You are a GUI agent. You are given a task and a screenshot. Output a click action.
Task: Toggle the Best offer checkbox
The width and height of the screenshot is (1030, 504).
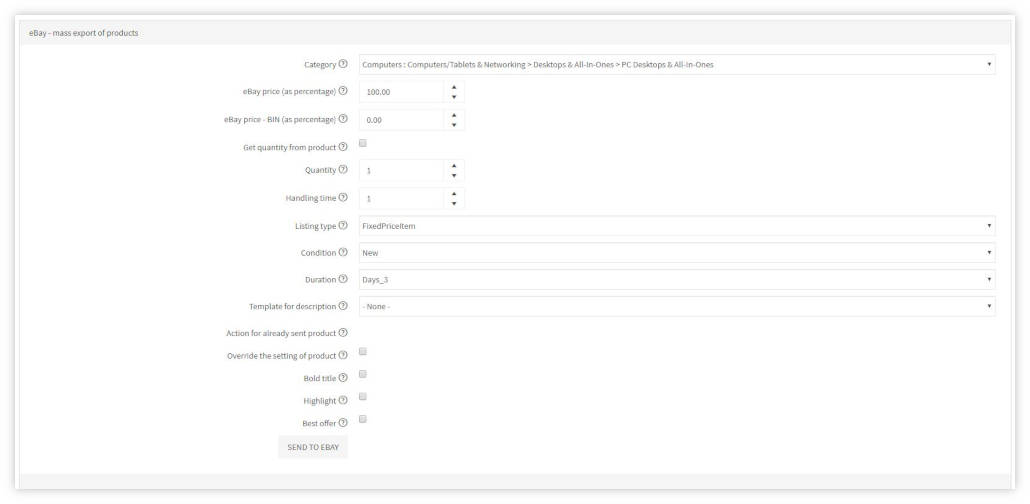pyautogui.click(x=363, y=419)
